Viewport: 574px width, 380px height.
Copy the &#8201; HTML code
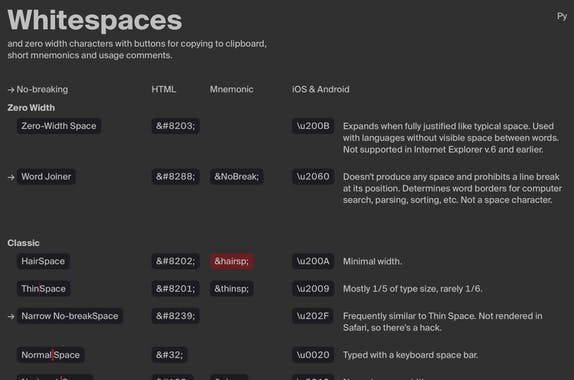175,288
